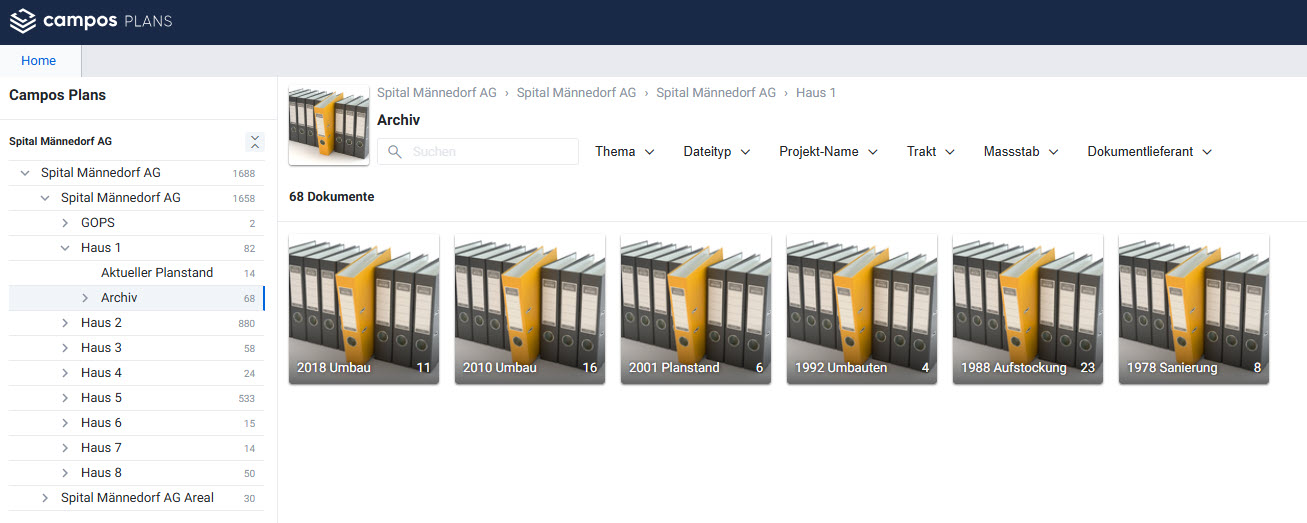The image size is (1307, 523).
Task: Open the 2018 Umbau folder
Action: pos(363,309)
